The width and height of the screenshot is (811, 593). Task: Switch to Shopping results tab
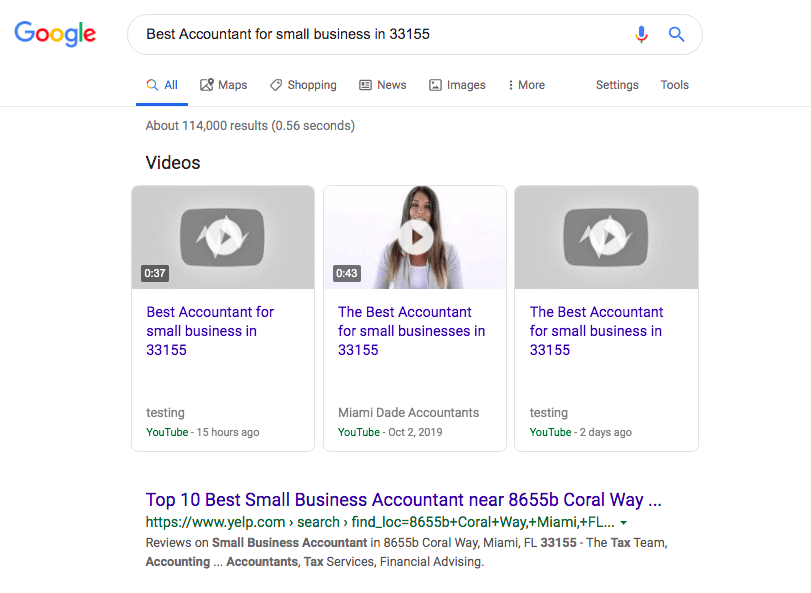pos(303,85)
